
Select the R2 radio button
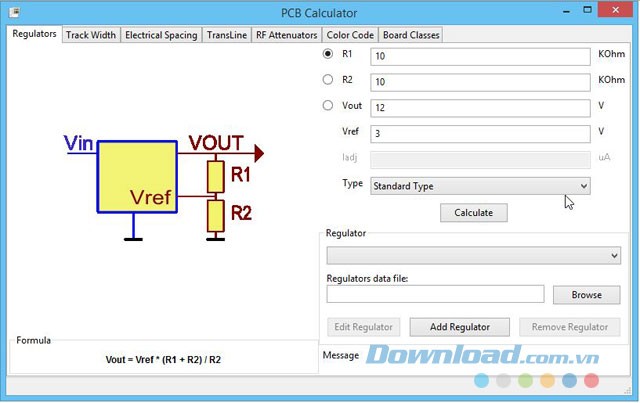(x=328, y=80)
